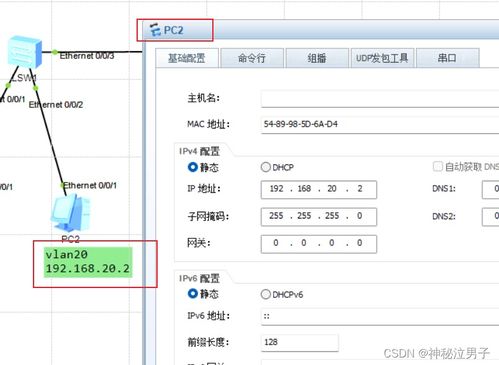Click the 网关 field 0.0.0.0
The image size is (499, 365).
pyautogui.click(x=319, y=244)
